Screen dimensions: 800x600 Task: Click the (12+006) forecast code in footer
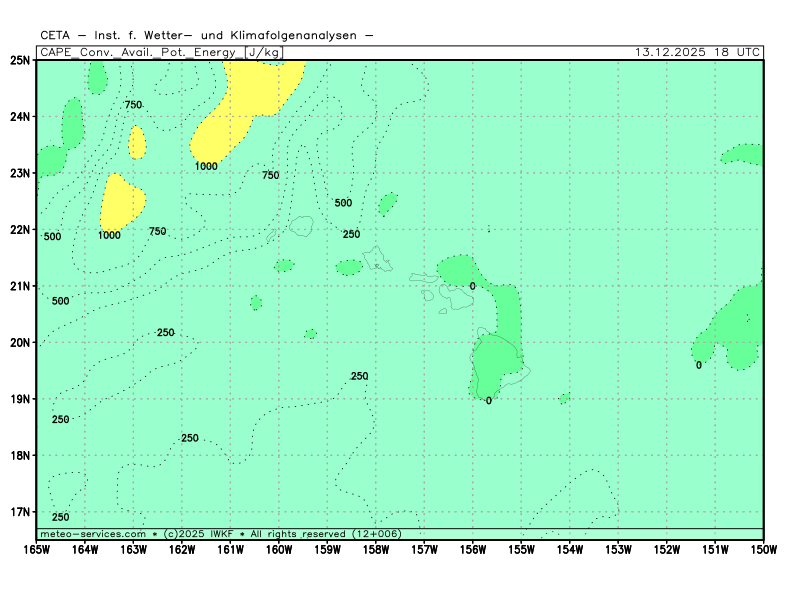pyautogui.click(x=376, y=534)
